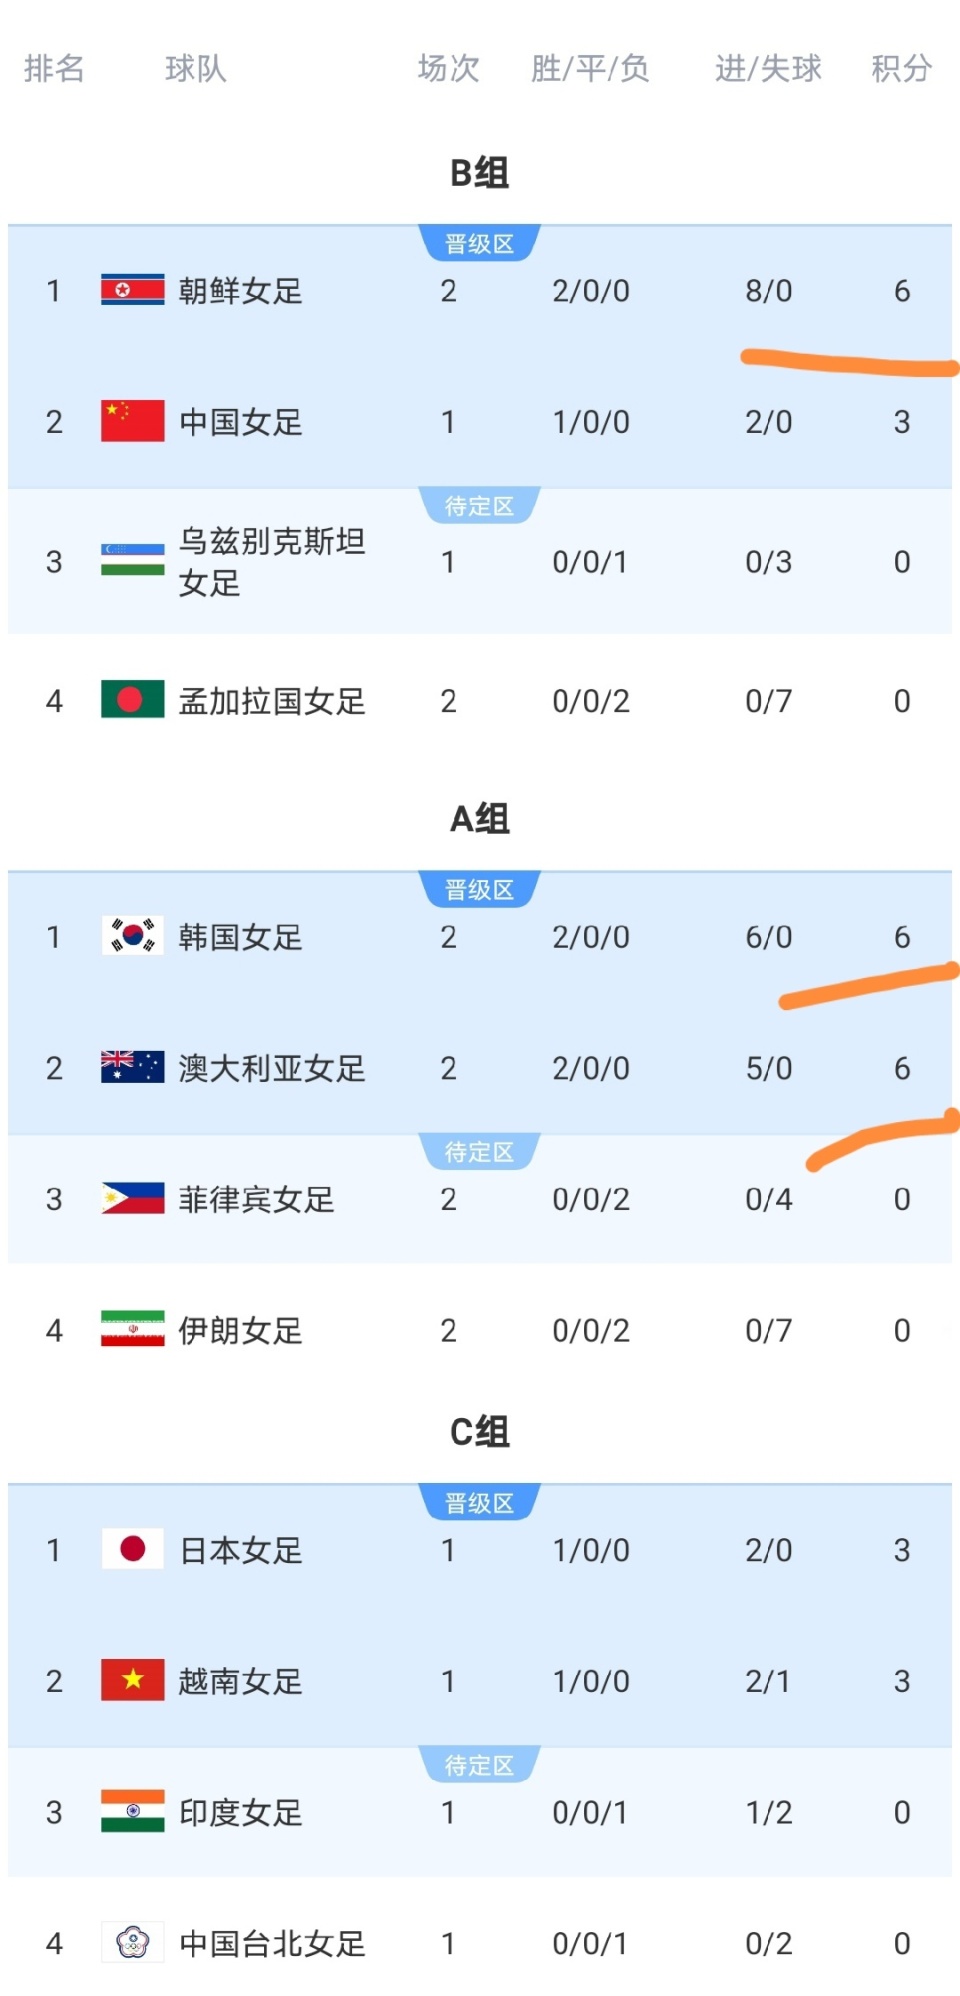Tap the Philippines flag icon
Screen dimensions: 960x1996
[x=132, y=1198]
